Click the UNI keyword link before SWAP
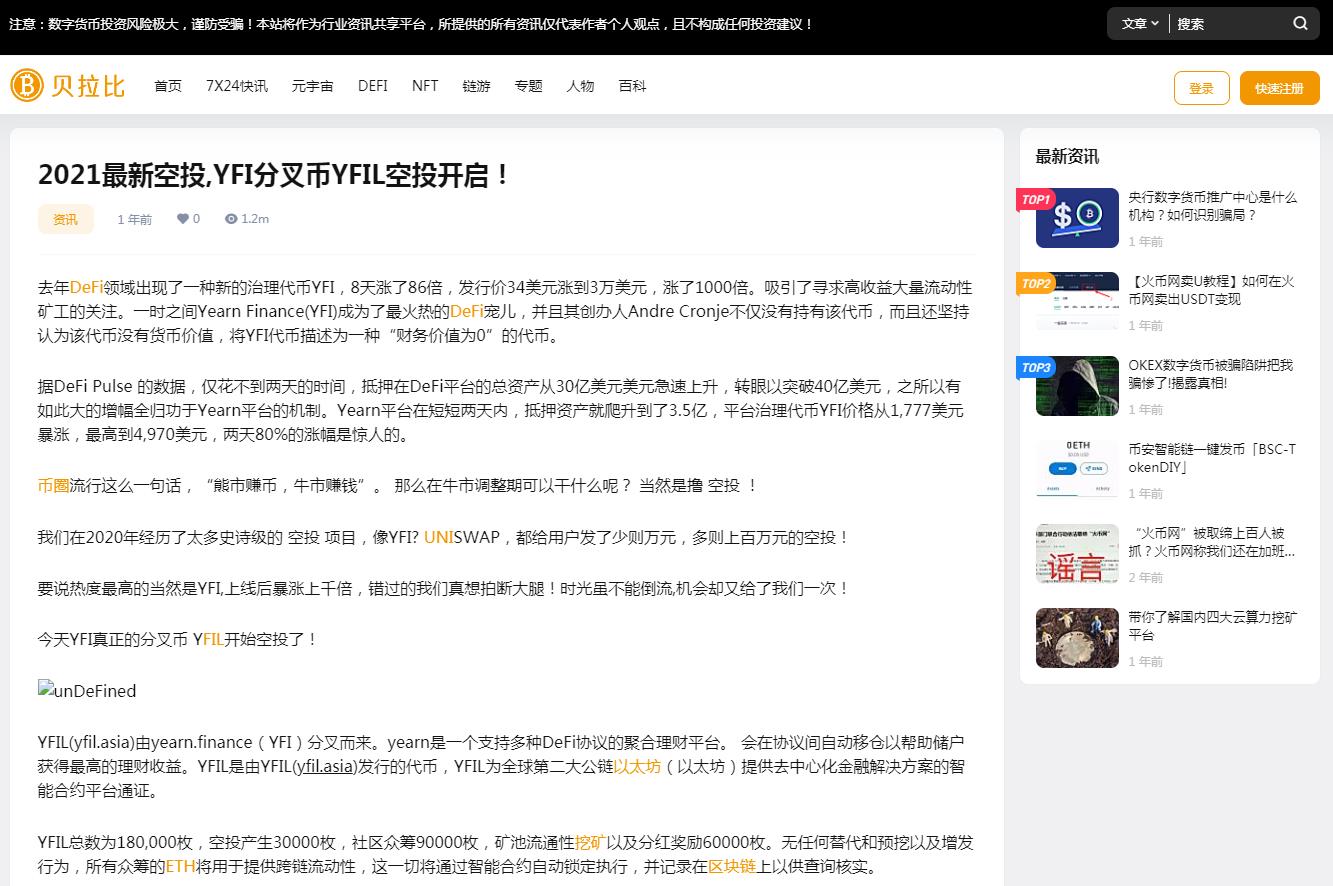The image size is (1333, 886). [438, 537]
